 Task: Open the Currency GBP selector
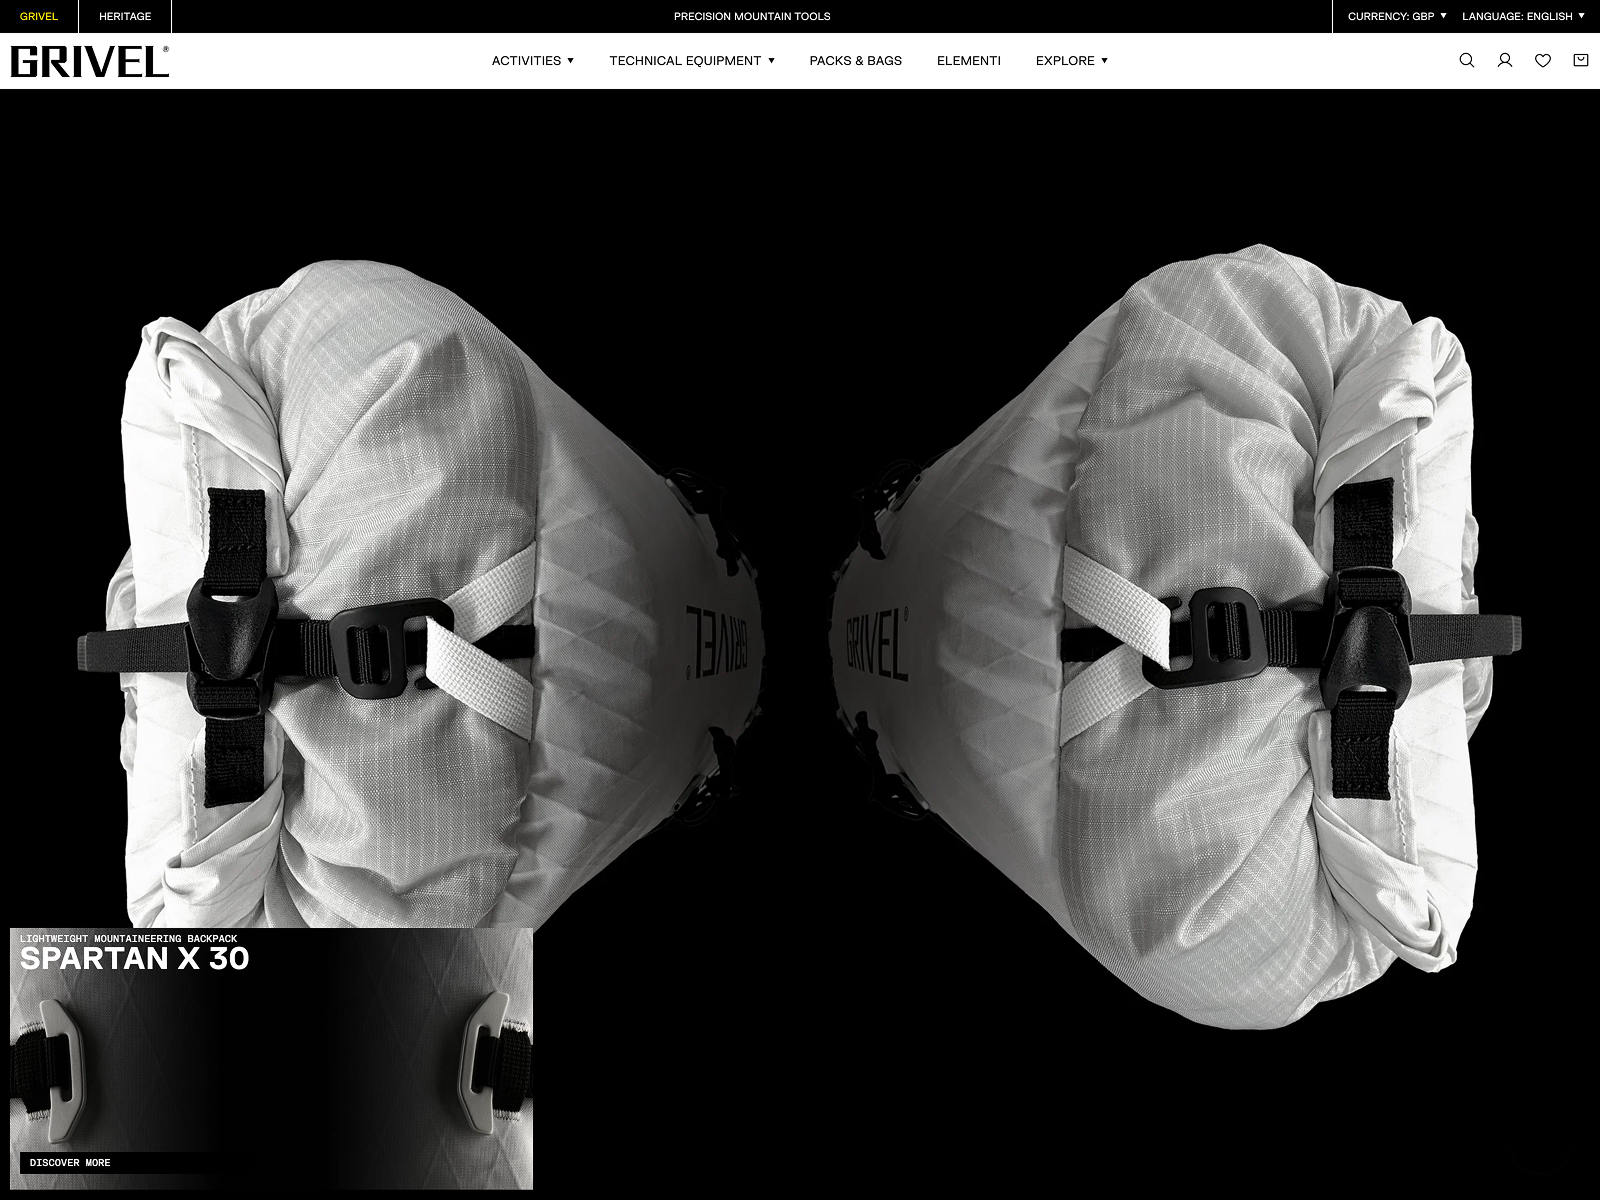tap(1397, 16)
